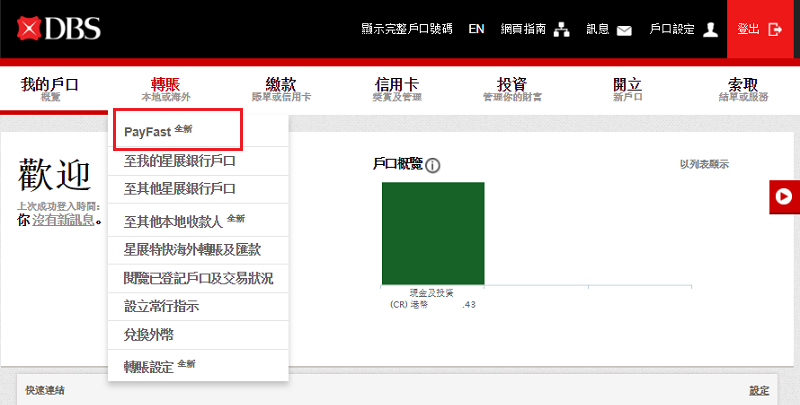Click the logout (登出) button
Image resolution: width=800 pixels, height=405 pixels.
762,30
